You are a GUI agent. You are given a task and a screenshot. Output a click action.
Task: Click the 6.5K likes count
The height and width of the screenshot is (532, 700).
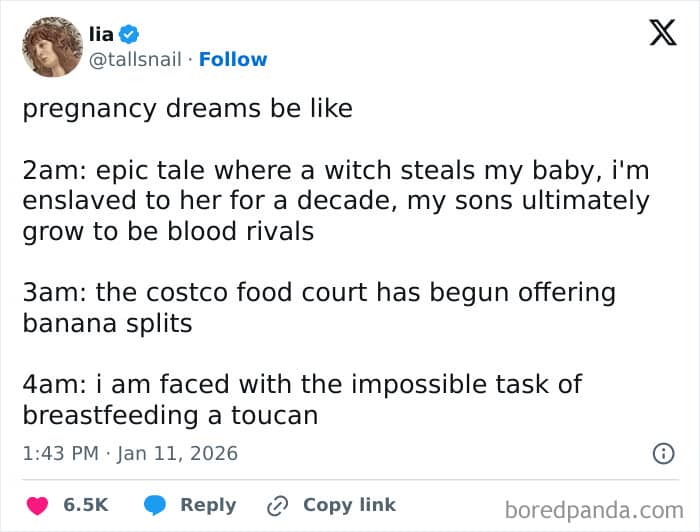coord(86,505)
